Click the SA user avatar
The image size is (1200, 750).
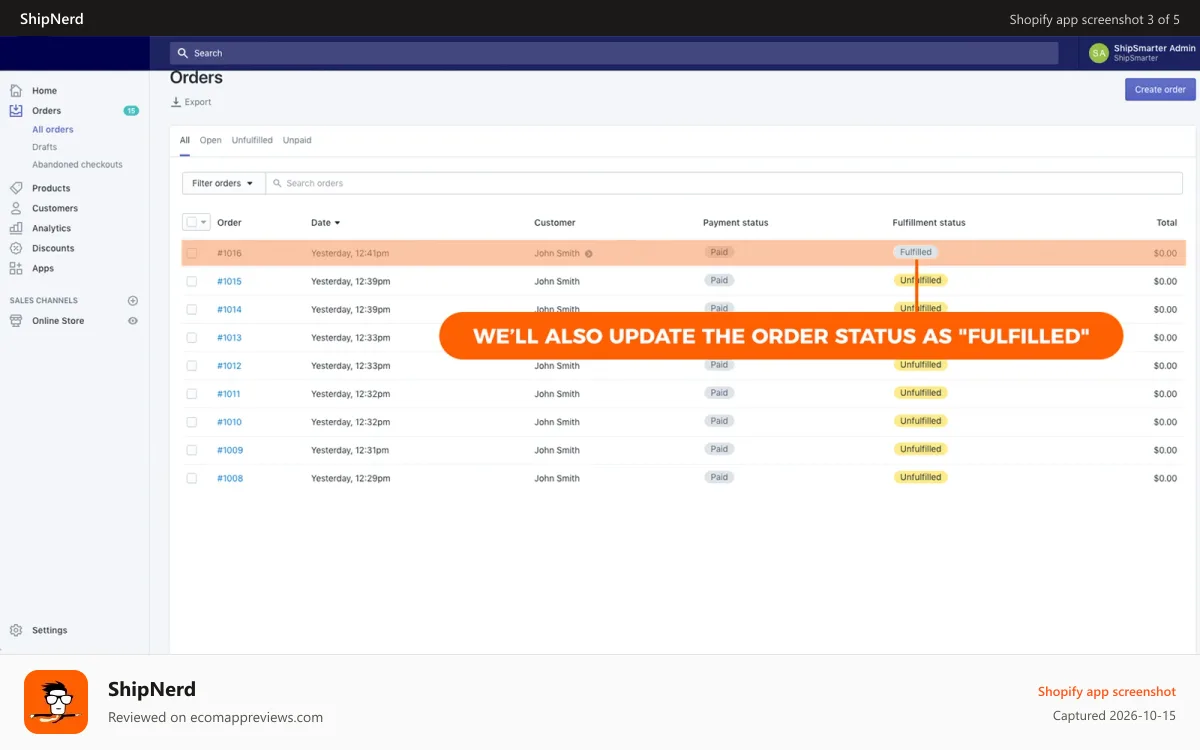click(1099, 53)
